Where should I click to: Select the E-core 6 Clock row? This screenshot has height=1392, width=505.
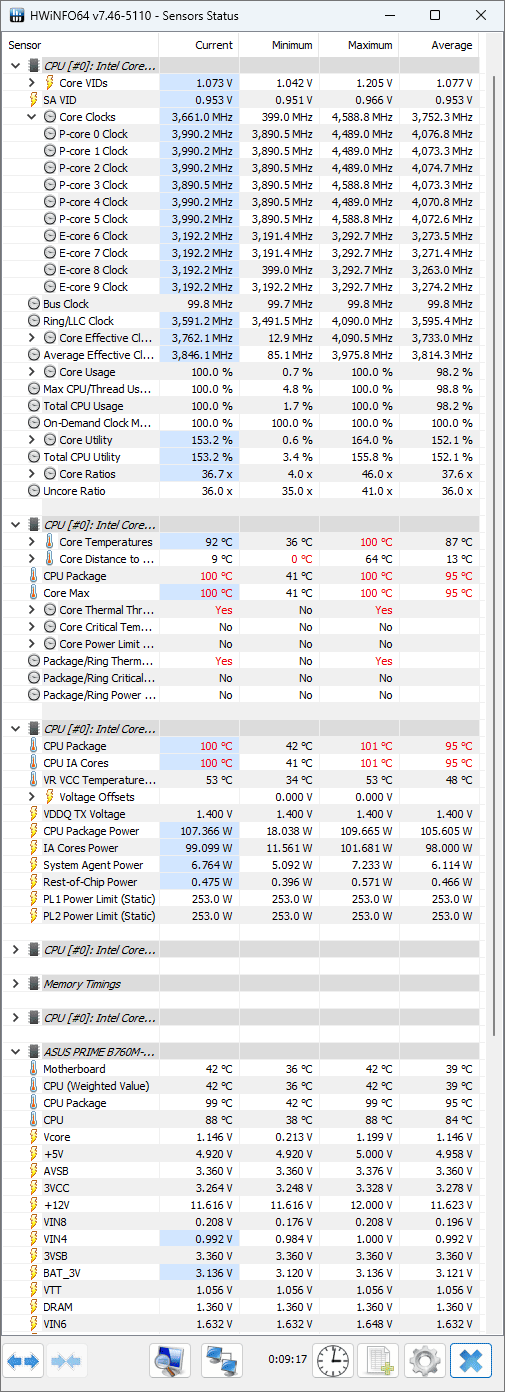241,236
